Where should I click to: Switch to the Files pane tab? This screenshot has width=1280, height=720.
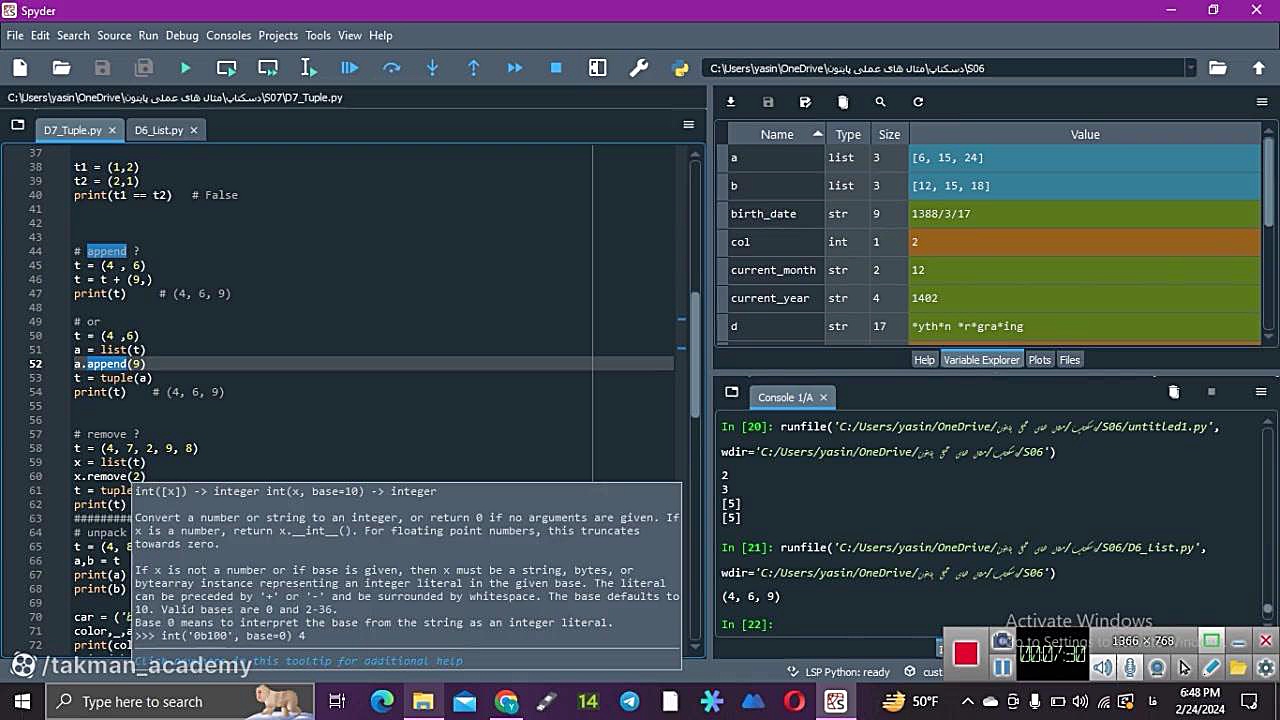click(1070, 360)
